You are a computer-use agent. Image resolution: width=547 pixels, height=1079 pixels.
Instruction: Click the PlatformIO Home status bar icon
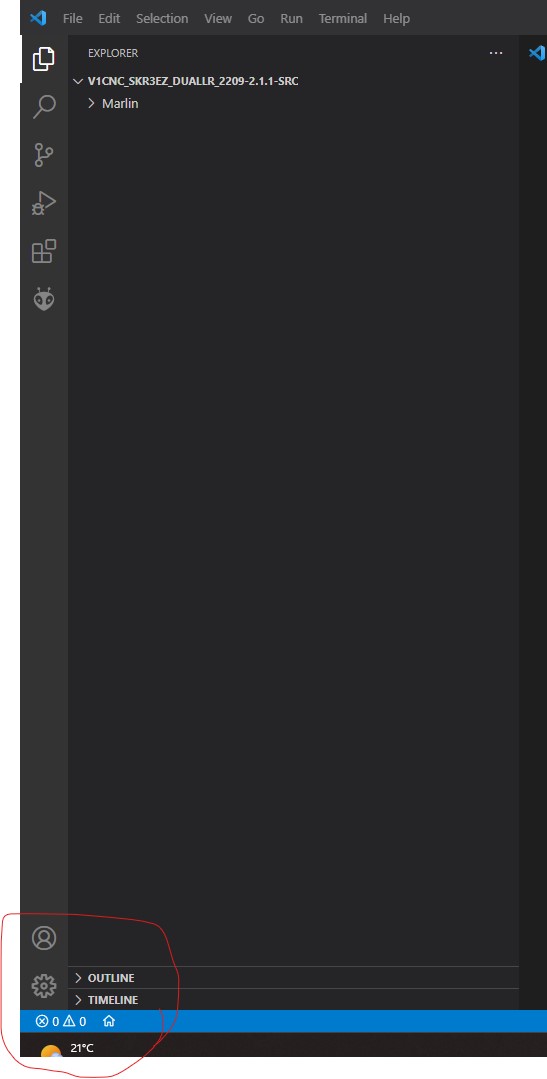(x=109, y=1021)
